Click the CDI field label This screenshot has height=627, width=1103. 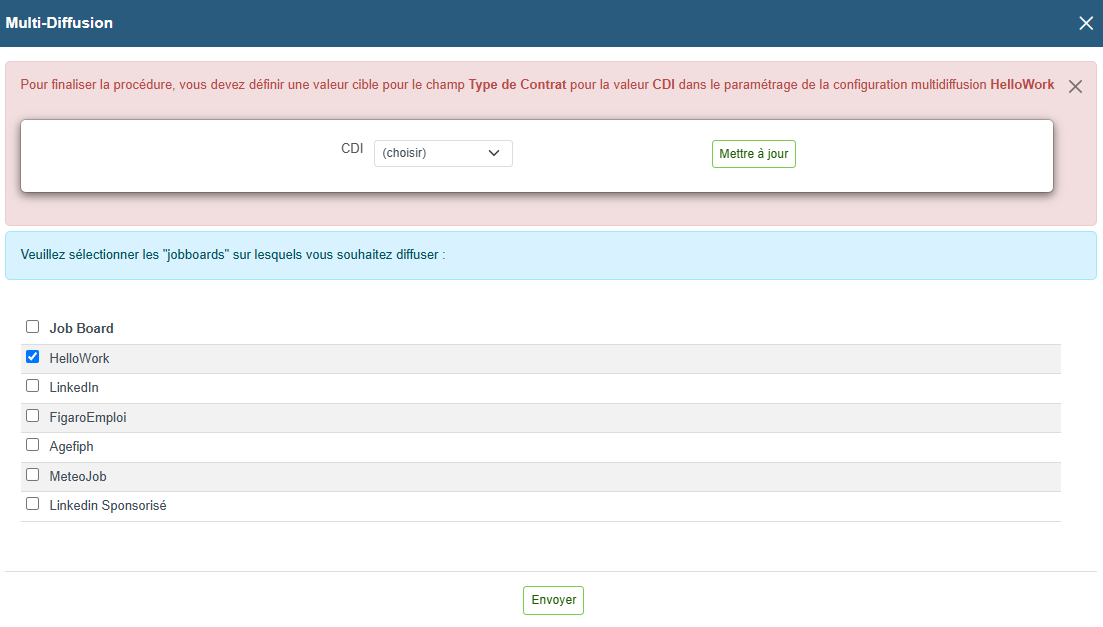tap(352, 148)
